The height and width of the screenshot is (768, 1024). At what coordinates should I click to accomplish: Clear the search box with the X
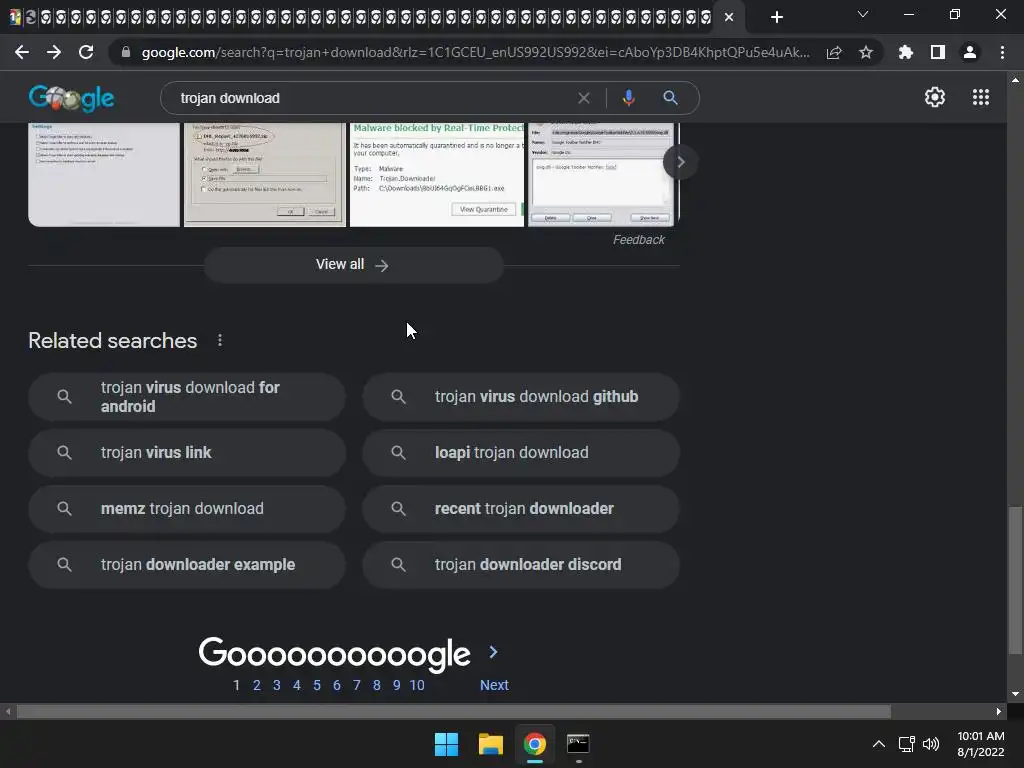(584, 98)
